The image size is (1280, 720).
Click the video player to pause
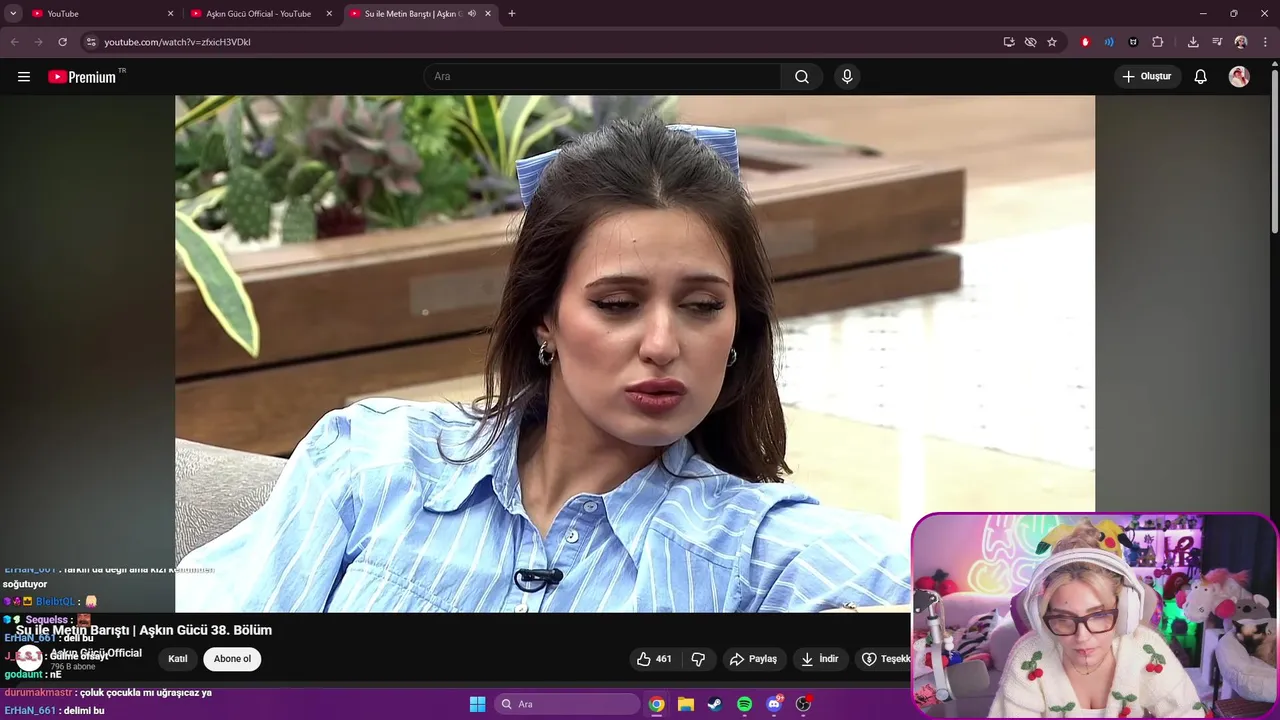pyautogui.click(x=635, y=354)
